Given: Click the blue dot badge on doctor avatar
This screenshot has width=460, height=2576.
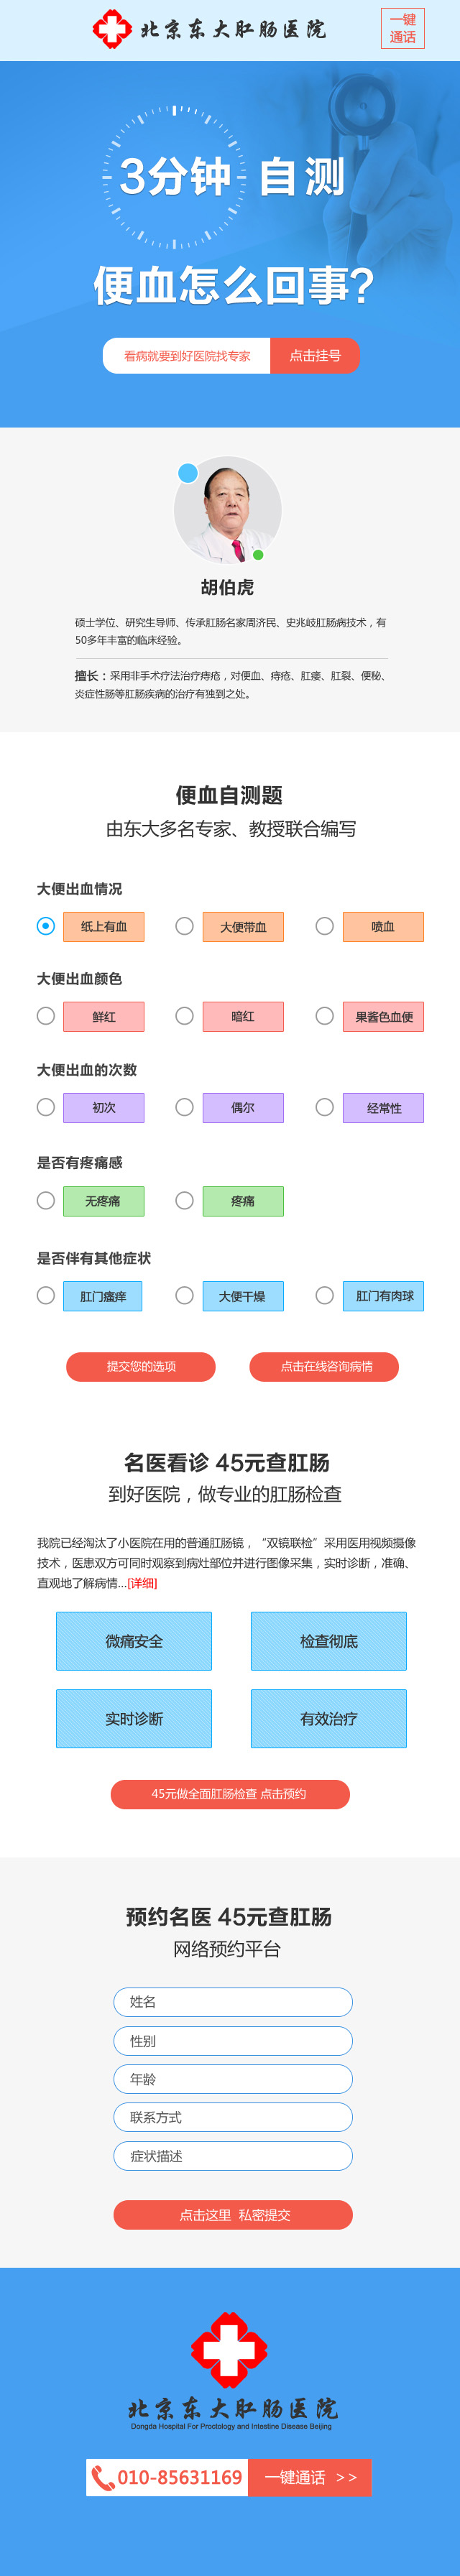Looking at the screenshot, I should click(x=187, y=473).
